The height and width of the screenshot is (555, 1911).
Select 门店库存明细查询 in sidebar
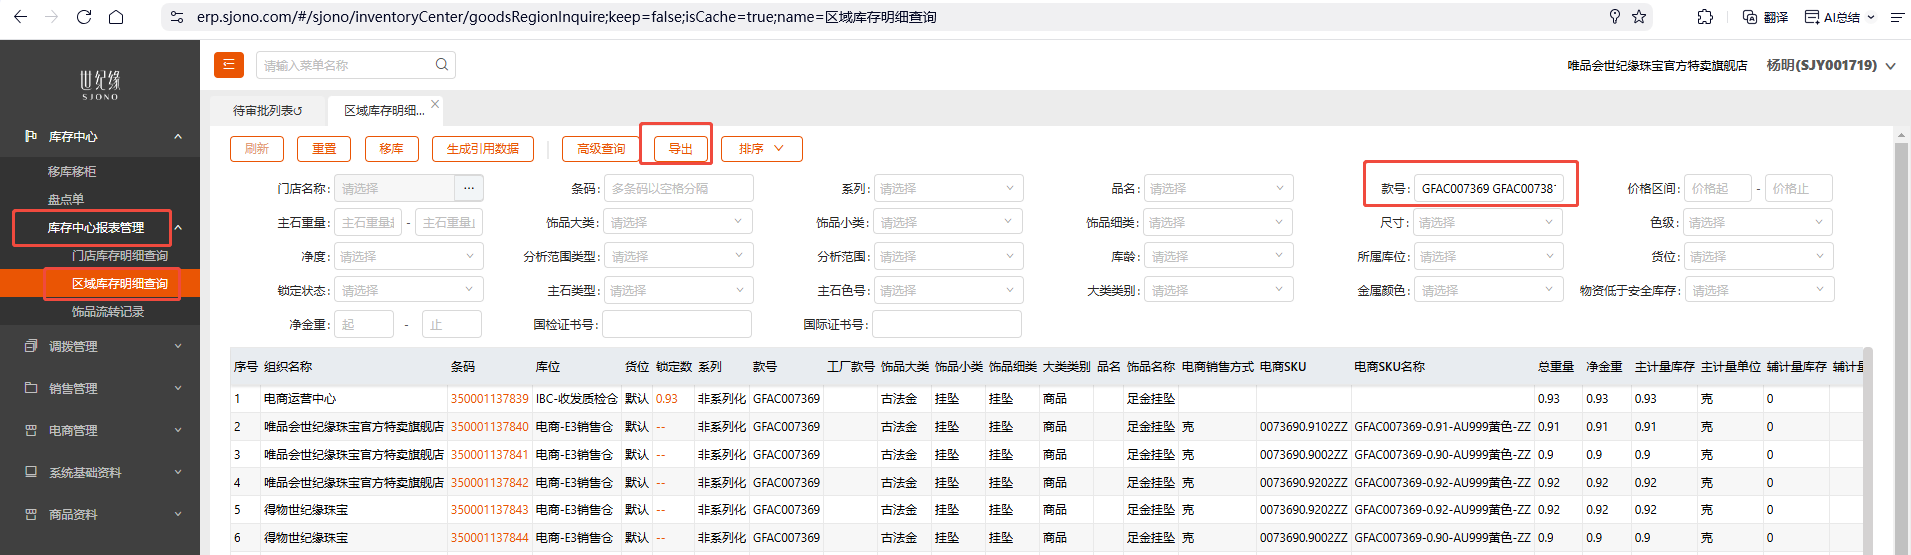(120, 256)
